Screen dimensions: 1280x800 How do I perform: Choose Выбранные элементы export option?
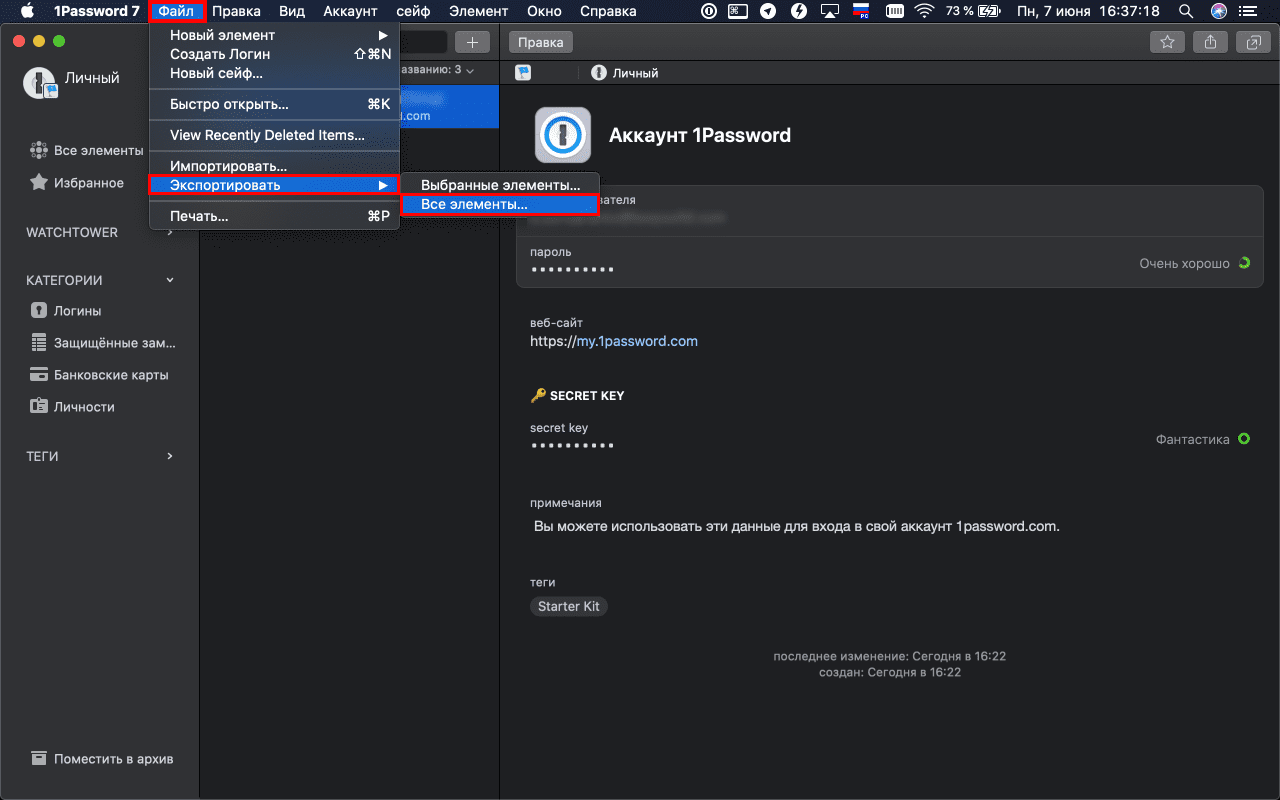click(500, 185)
